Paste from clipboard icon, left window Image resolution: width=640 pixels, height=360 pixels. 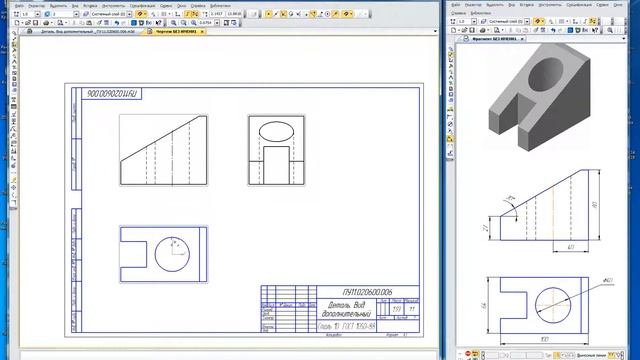click(x=89, y=23)
